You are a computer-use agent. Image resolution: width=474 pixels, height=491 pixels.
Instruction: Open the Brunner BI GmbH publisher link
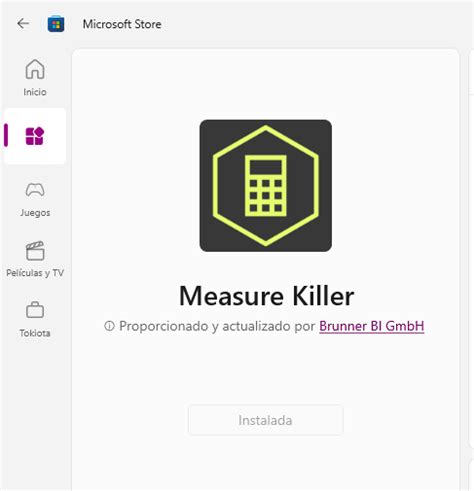pyautogui.click(x=372, y=326)
